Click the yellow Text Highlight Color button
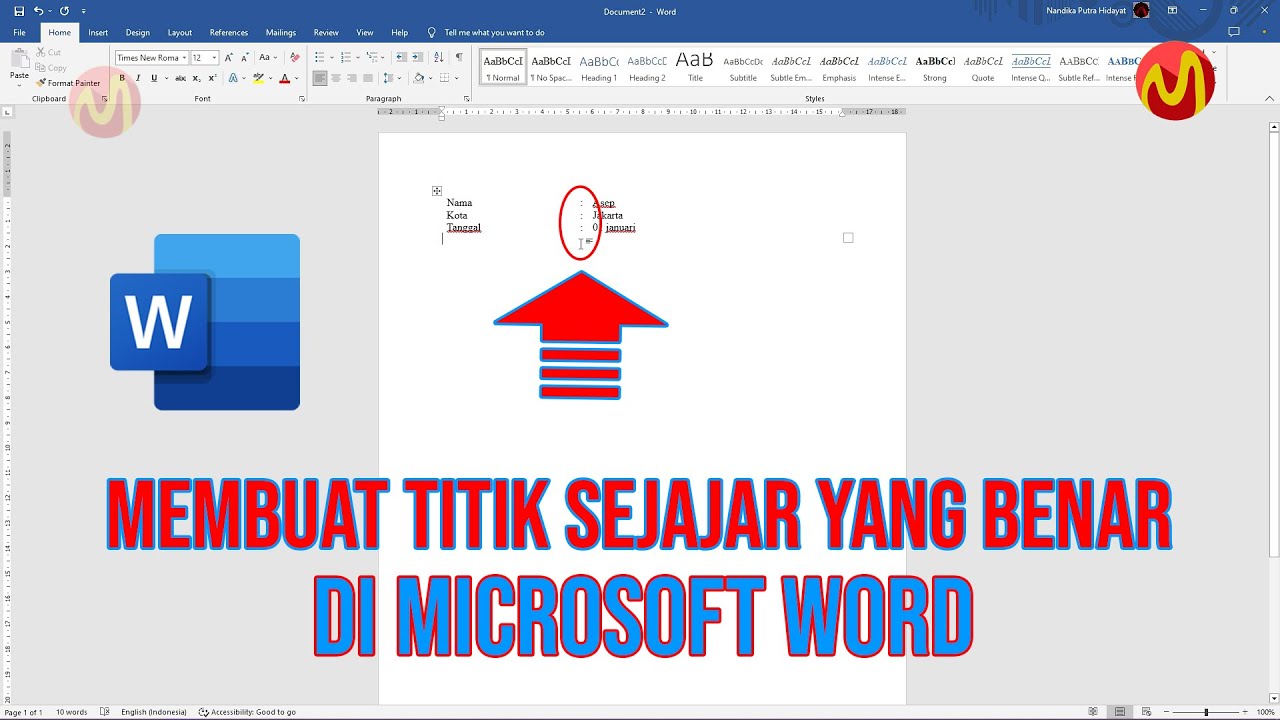 [x=258, y=78]
